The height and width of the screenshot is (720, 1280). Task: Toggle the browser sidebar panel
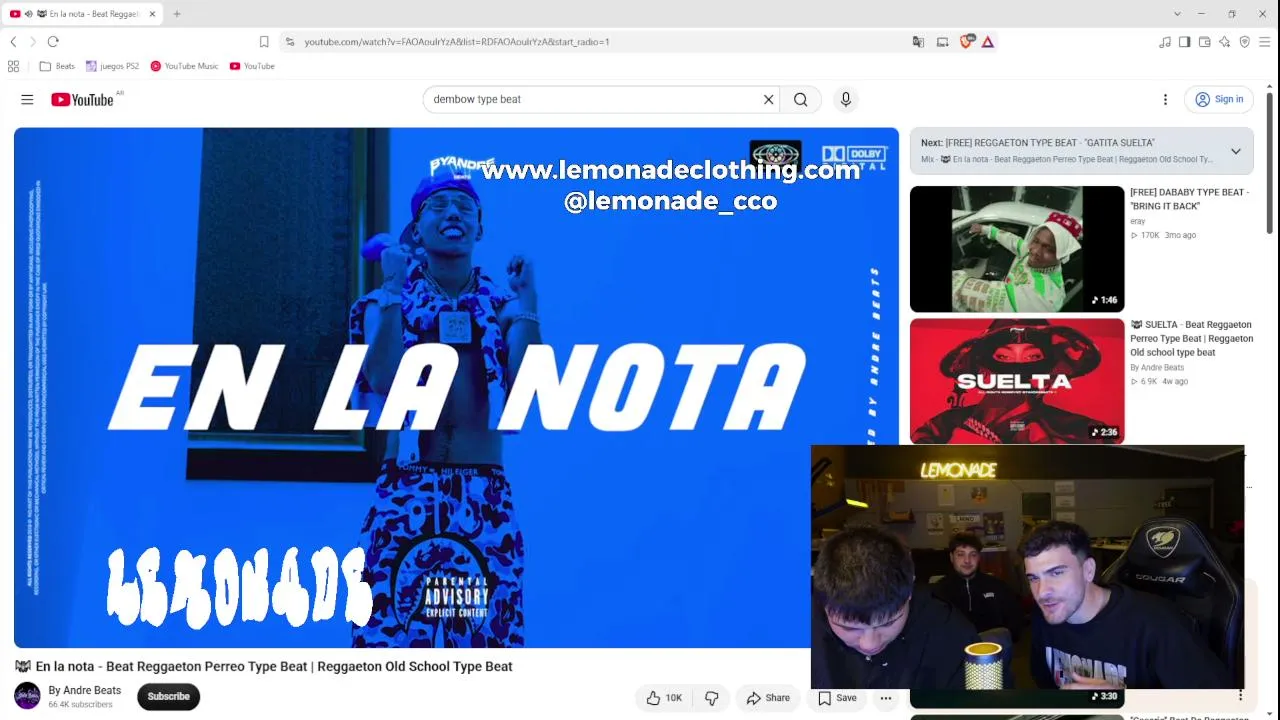(x=1185, y=42)
